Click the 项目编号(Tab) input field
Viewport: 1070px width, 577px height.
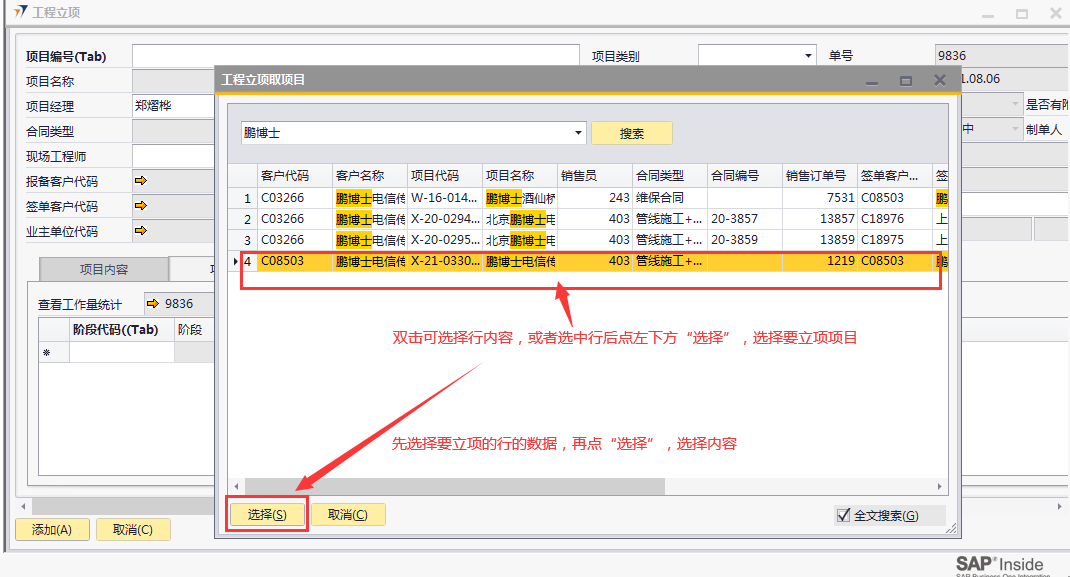[x=355, y=56]
